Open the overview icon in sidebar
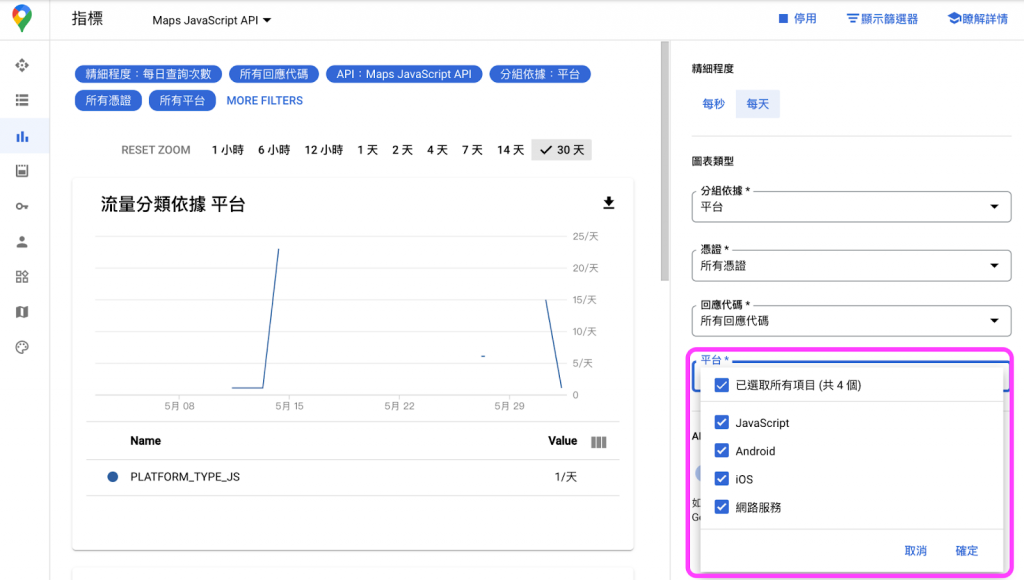Screen dimensions: 1024x580 [22, 65]
